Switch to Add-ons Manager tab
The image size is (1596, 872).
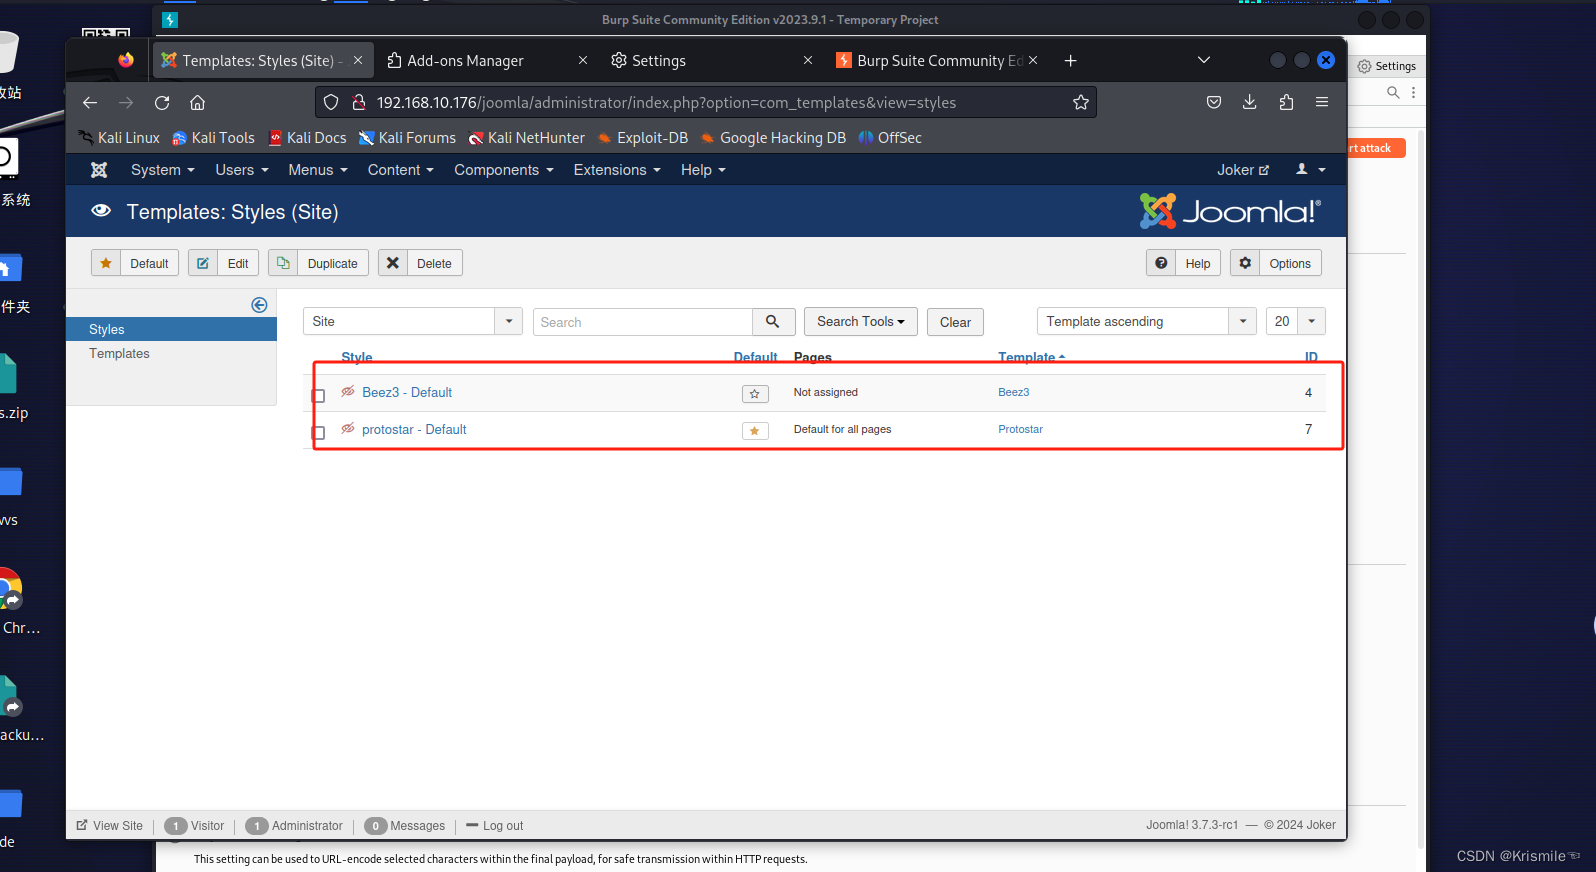488,61
